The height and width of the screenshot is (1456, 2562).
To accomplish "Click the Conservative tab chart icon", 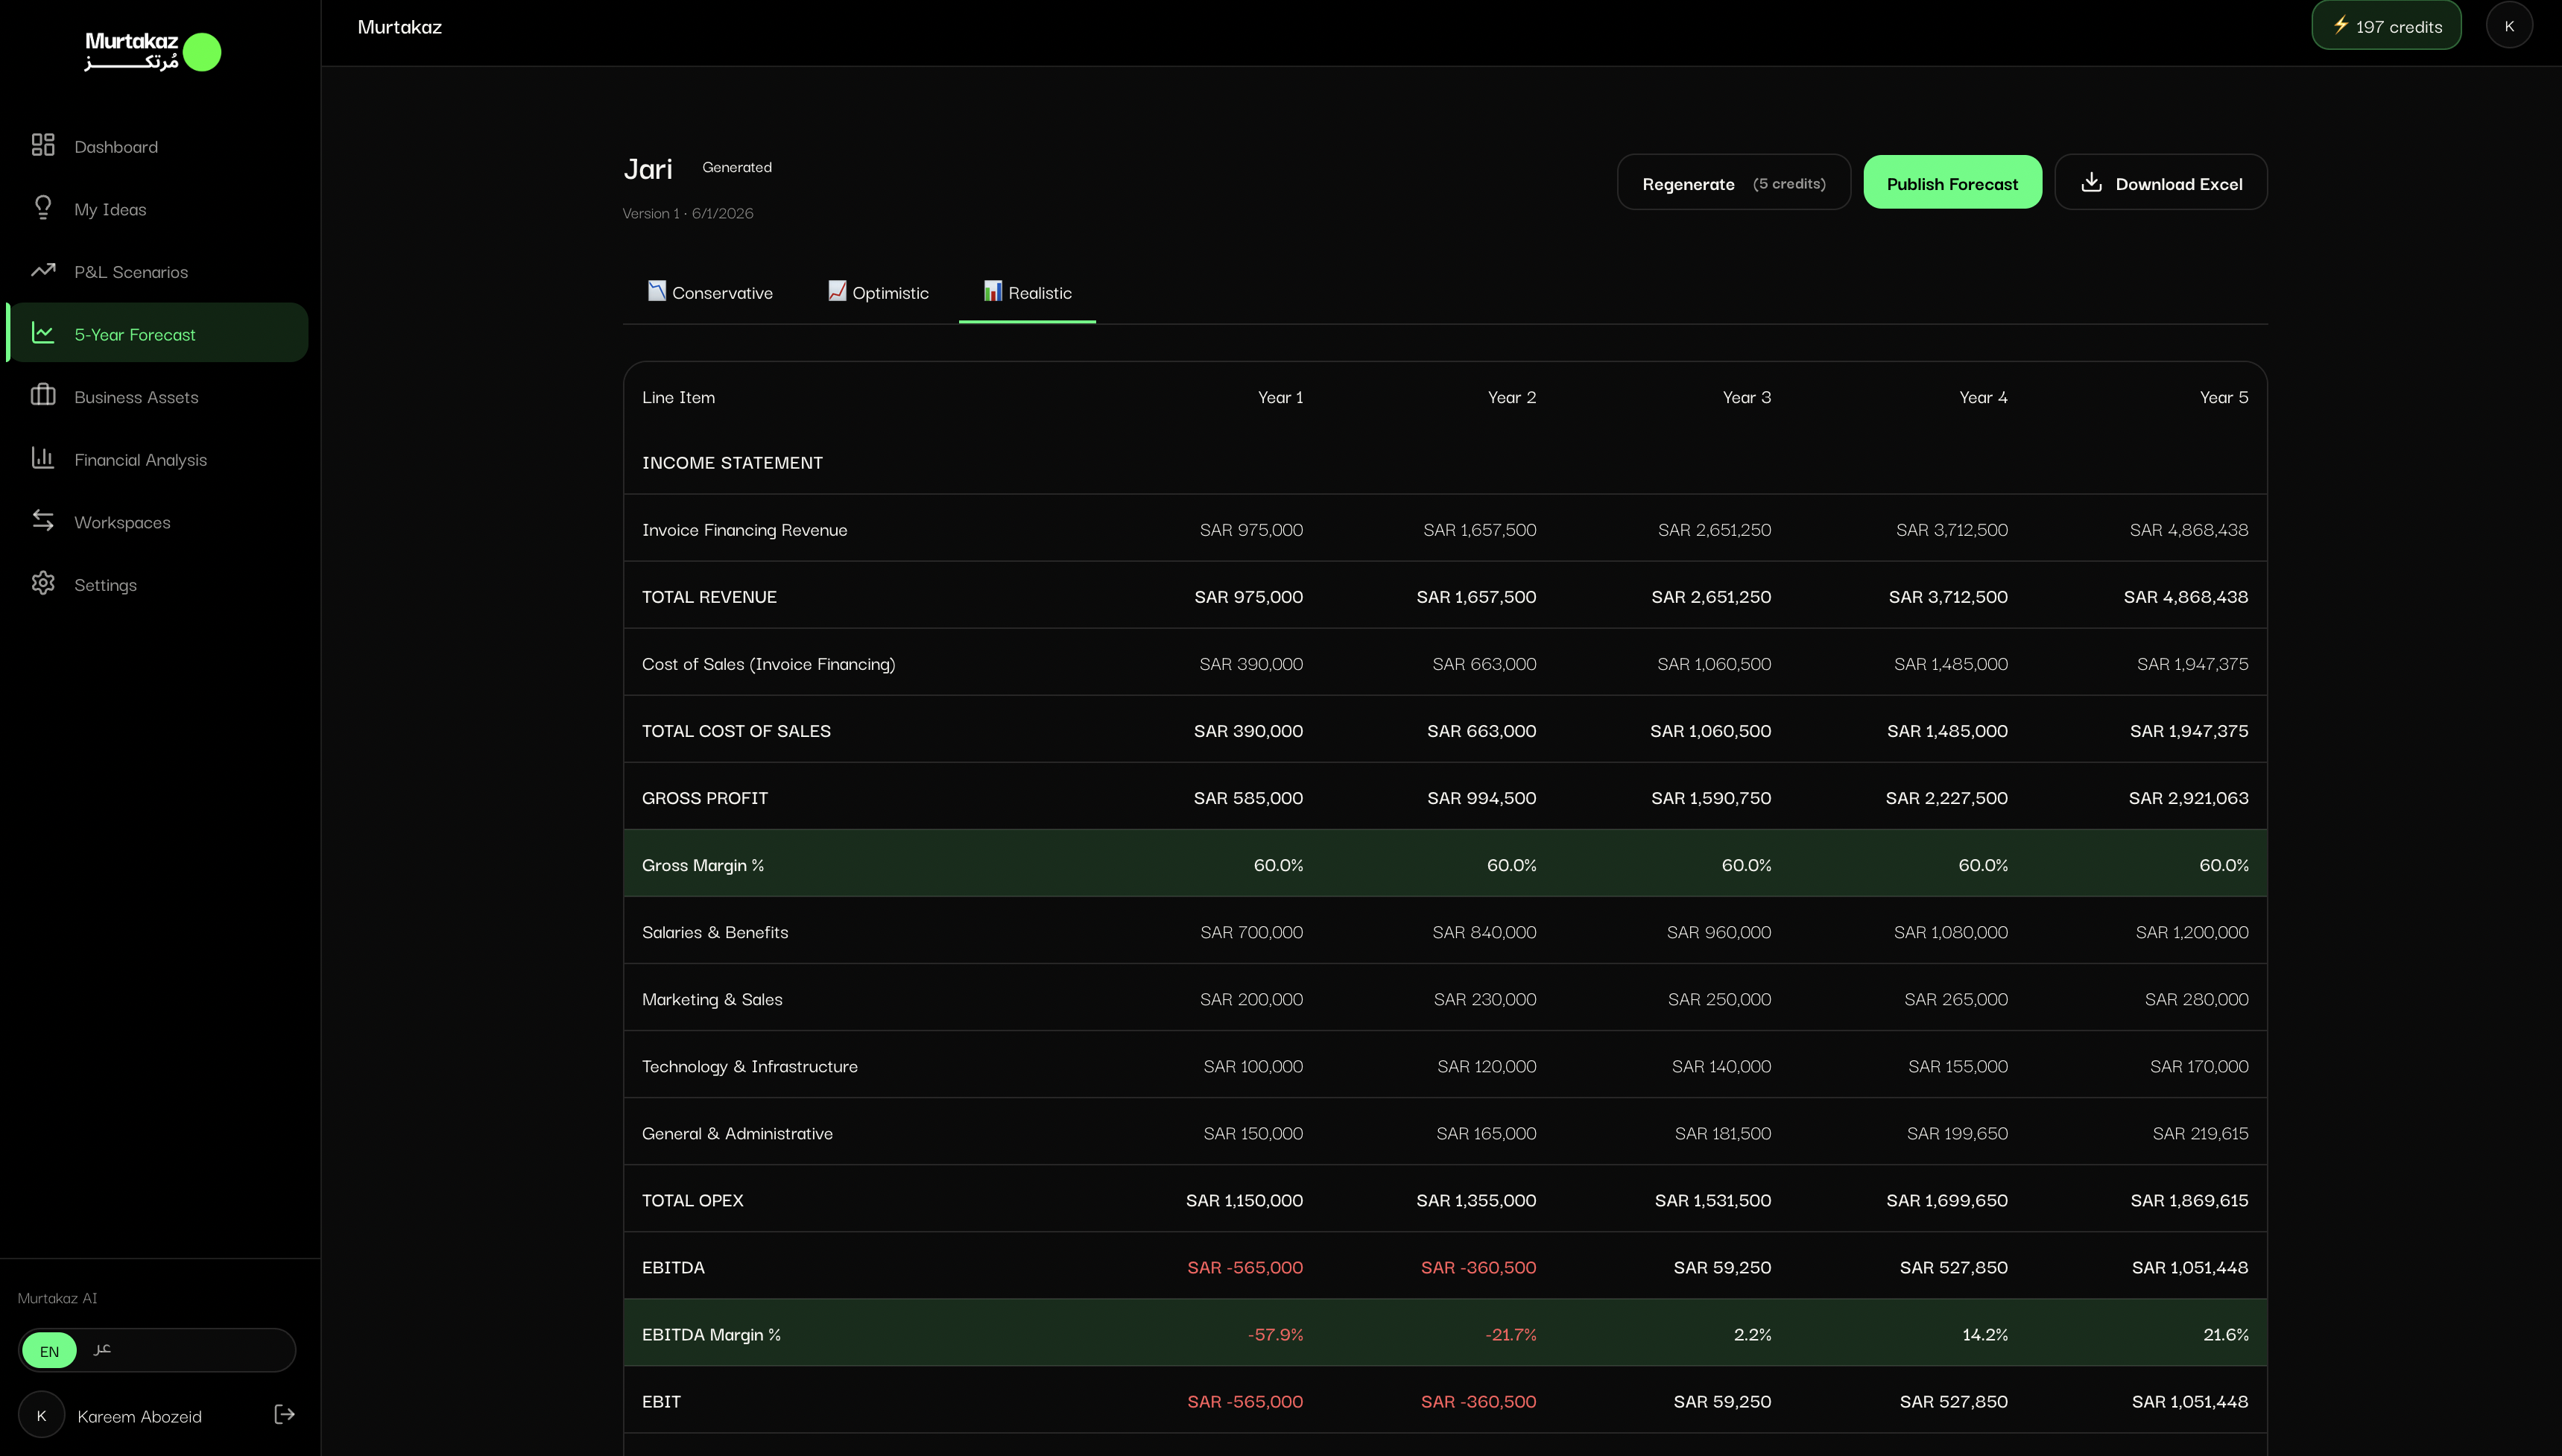I will coord(657,291).
